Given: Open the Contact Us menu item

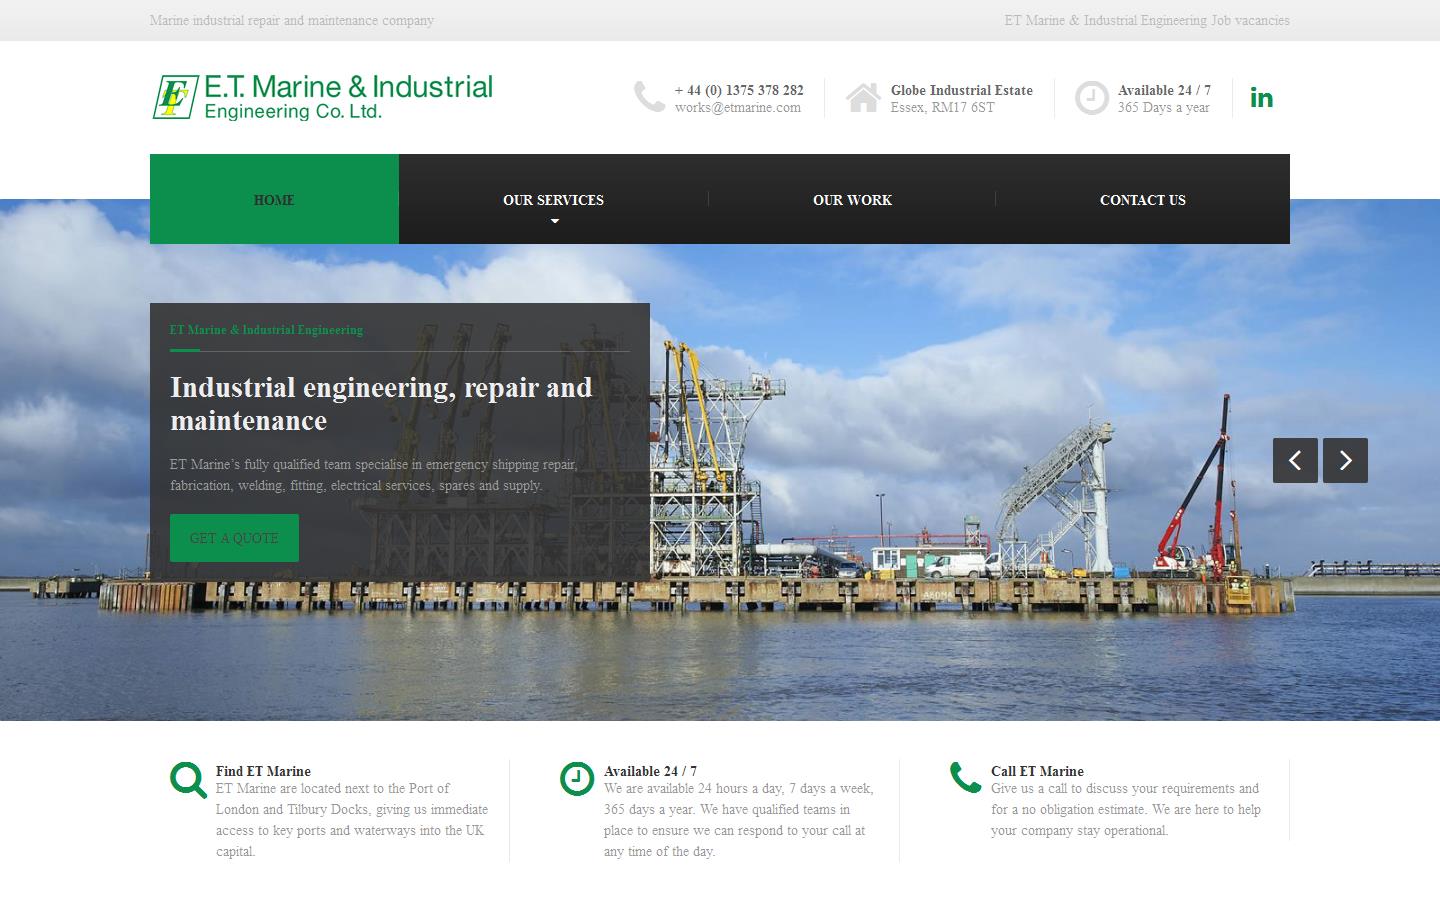Looking at the screenshot, I should click(x=1143, y=200).
